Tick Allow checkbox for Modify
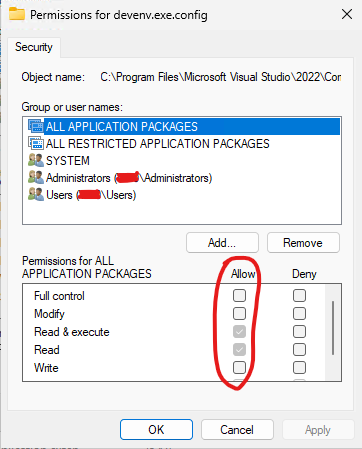 click(x=239, y=313)
